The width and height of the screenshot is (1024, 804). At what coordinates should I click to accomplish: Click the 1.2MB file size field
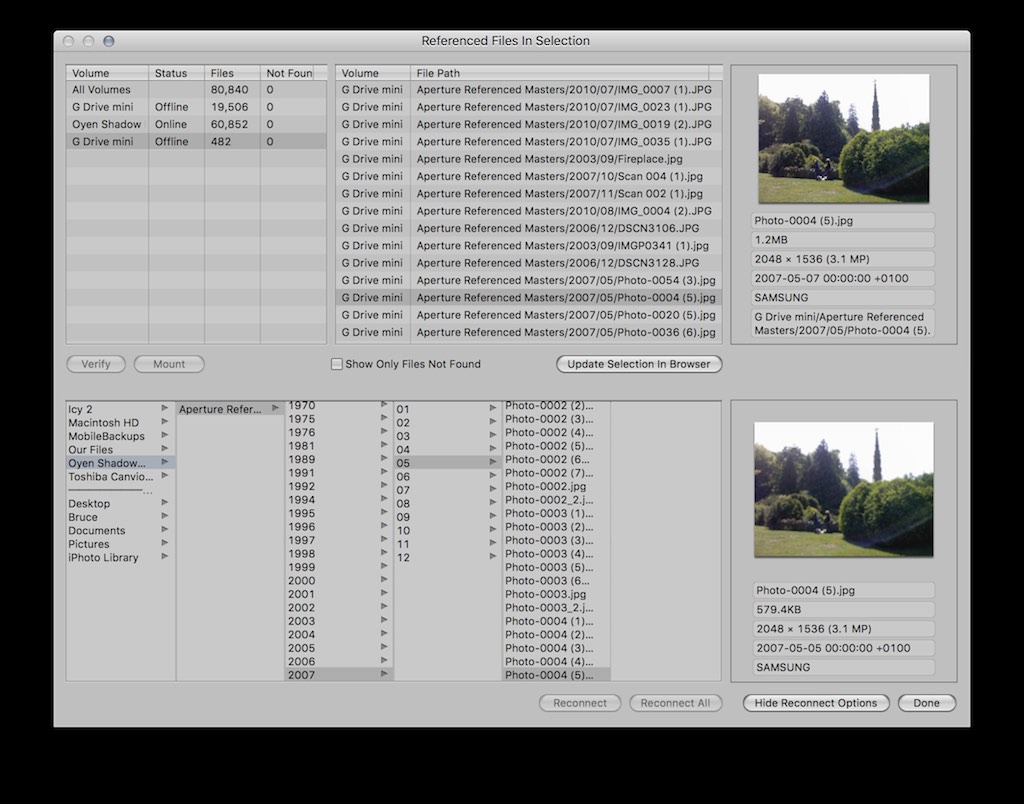tap(843, 240)
